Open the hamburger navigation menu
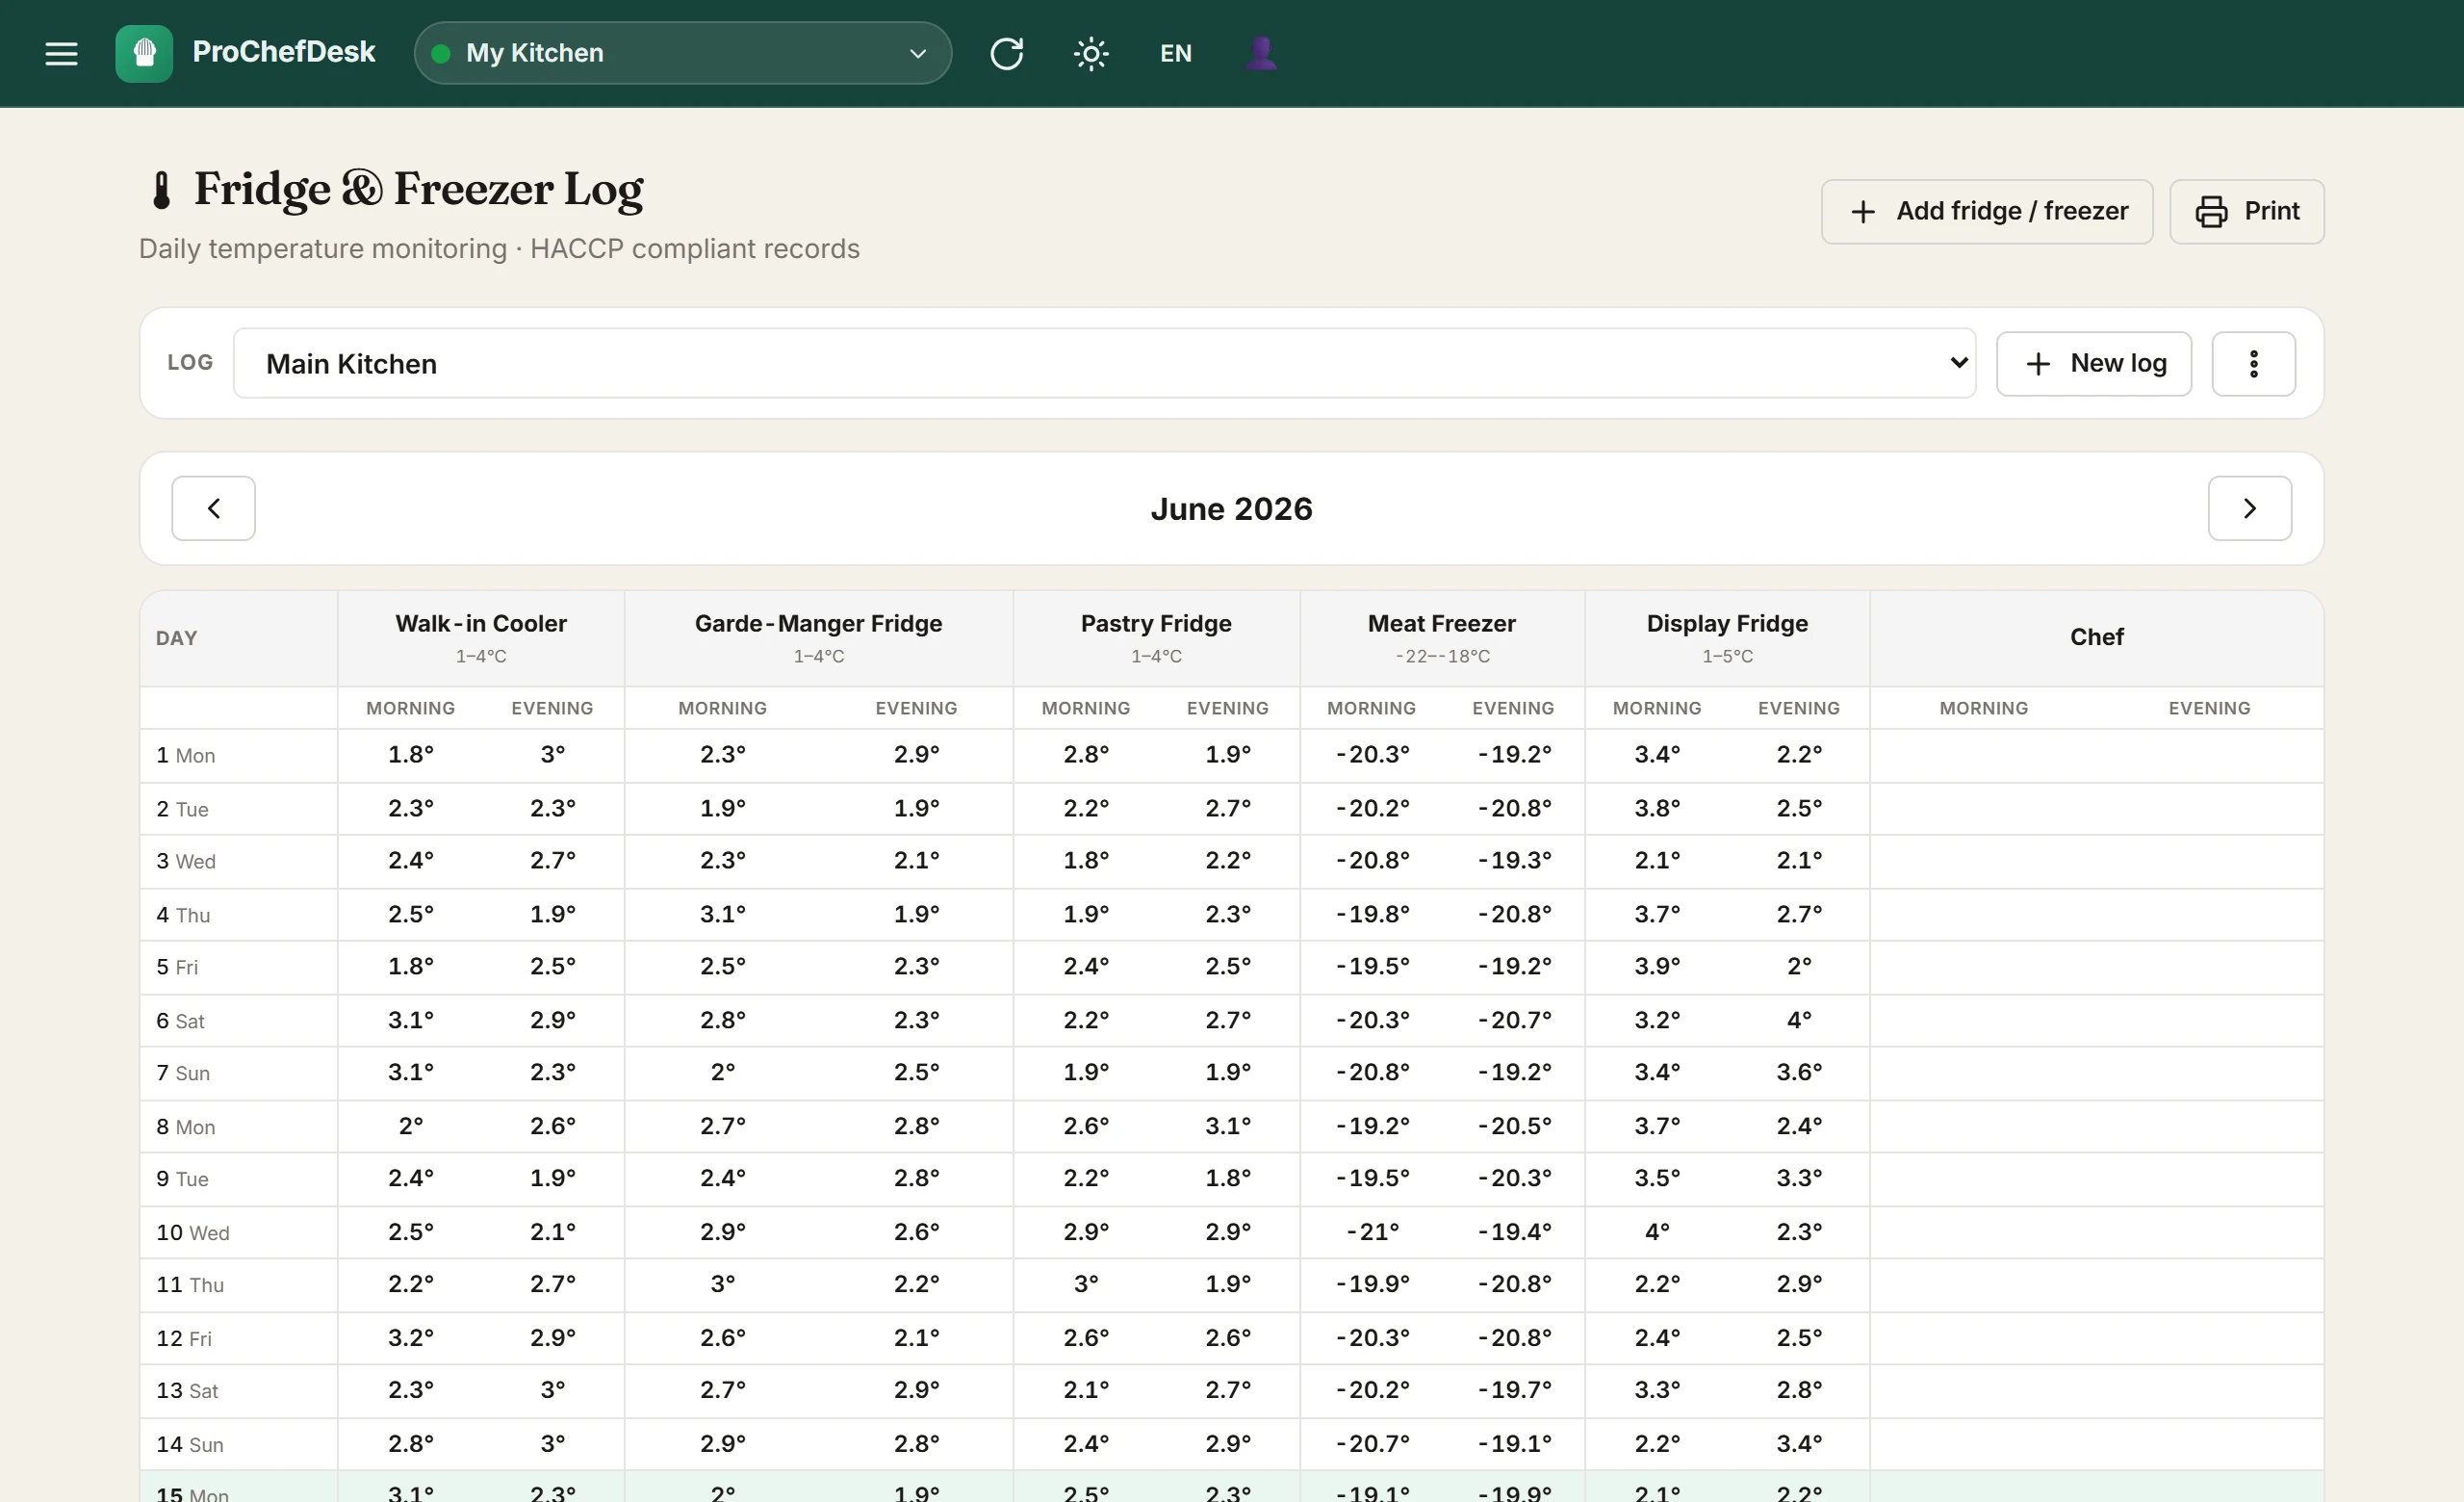Screen dimensions: 2464x1502 tap(61, 53)
